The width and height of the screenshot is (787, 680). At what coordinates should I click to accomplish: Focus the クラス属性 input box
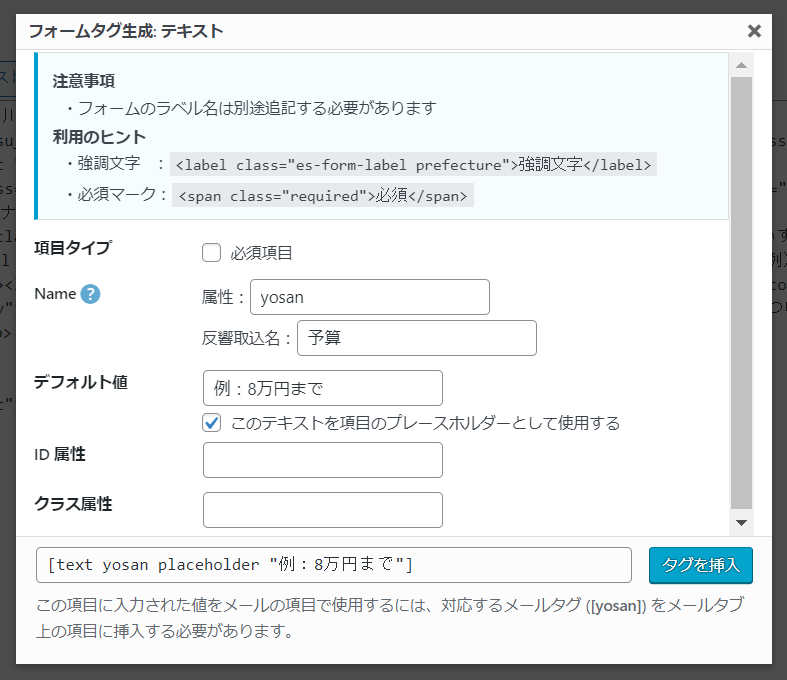point(322,510)
